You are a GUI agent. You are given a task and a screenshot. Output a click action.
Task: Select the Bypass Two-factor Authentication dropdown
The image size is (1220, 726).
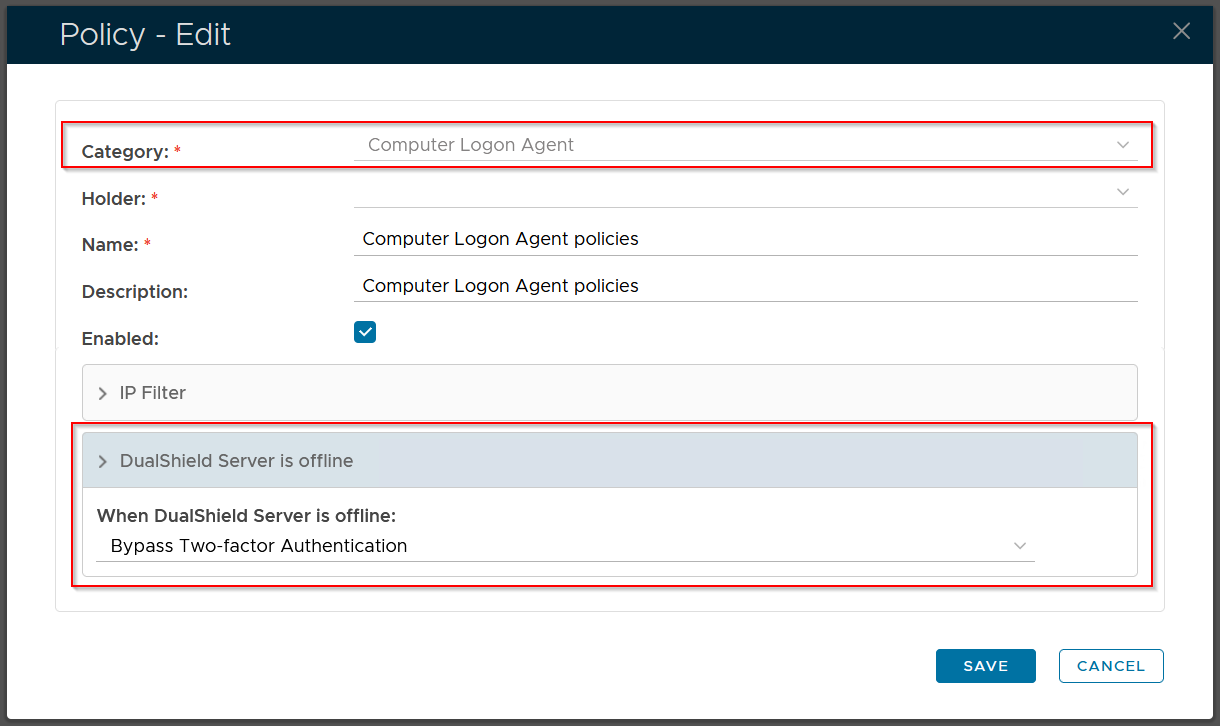(560, 546)
